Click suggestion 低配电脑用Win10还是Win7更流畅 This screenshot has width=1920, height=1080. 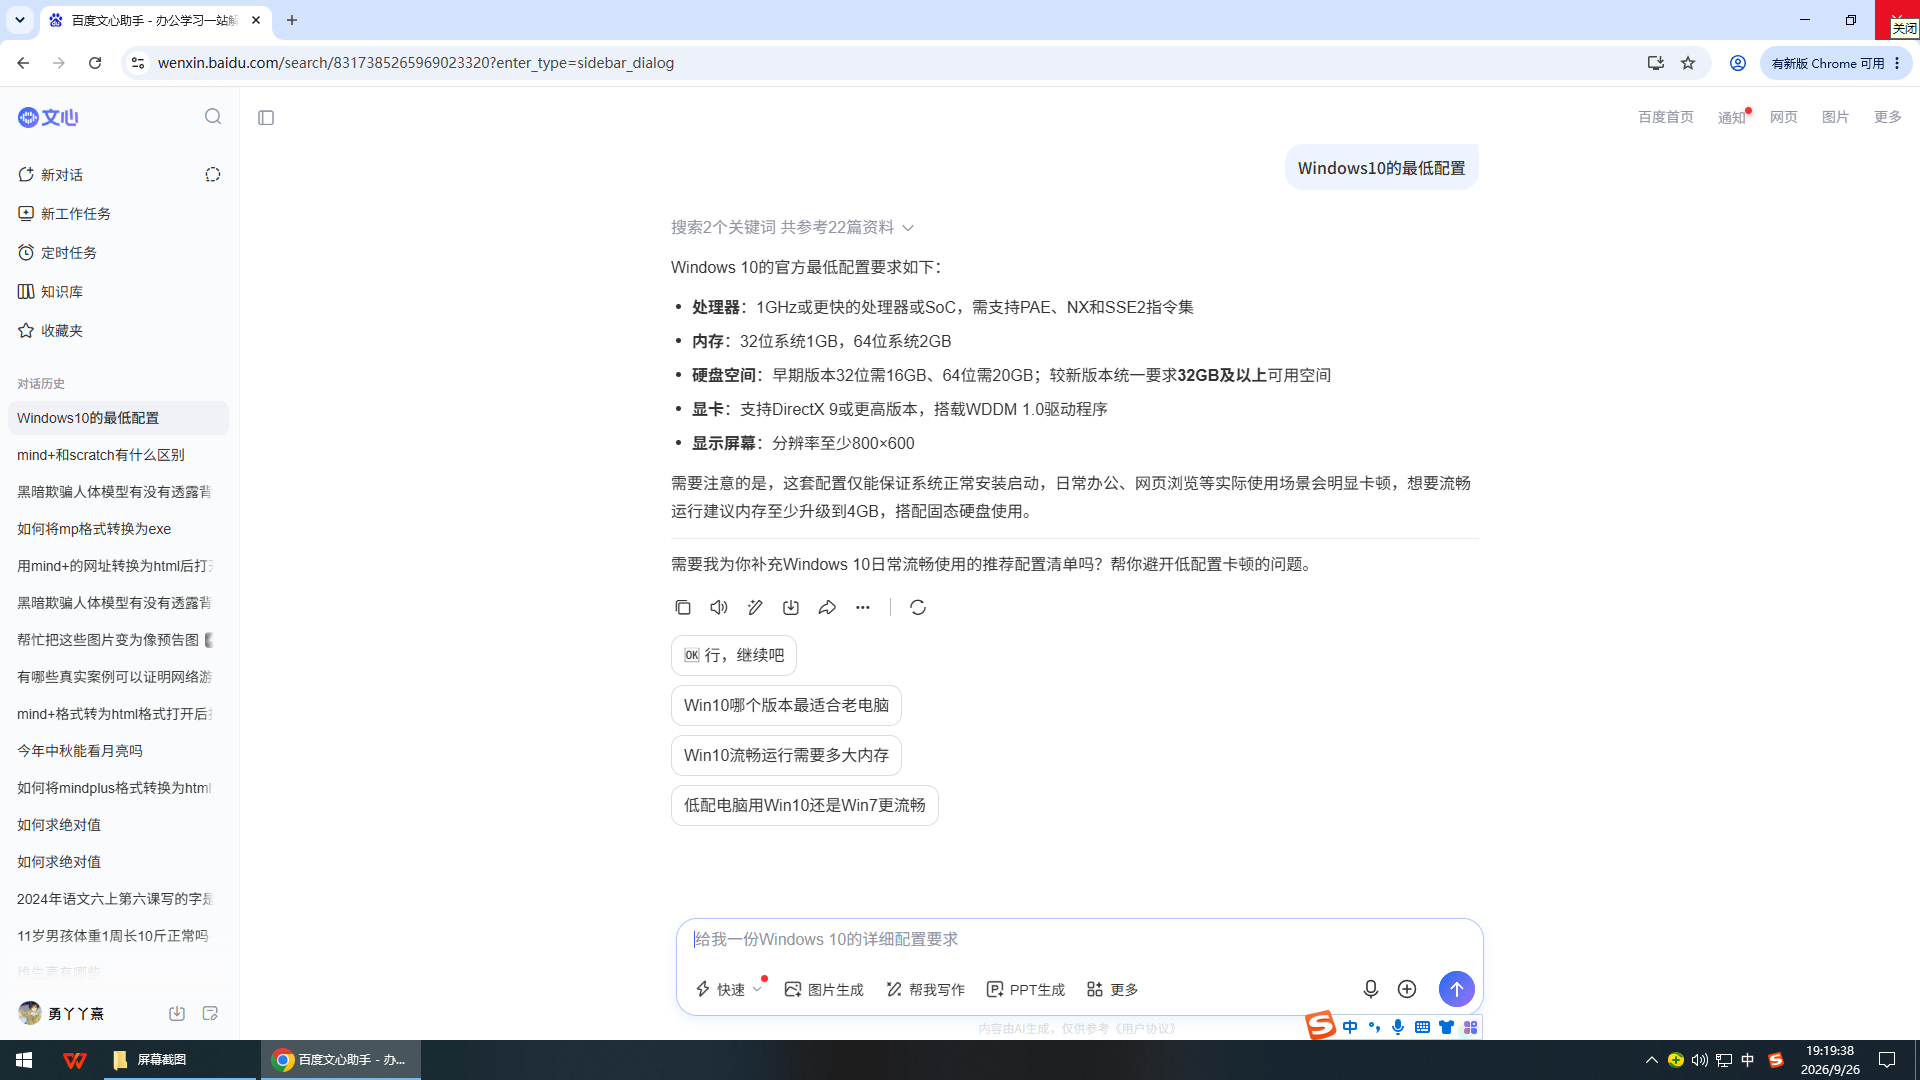[805, 805]
